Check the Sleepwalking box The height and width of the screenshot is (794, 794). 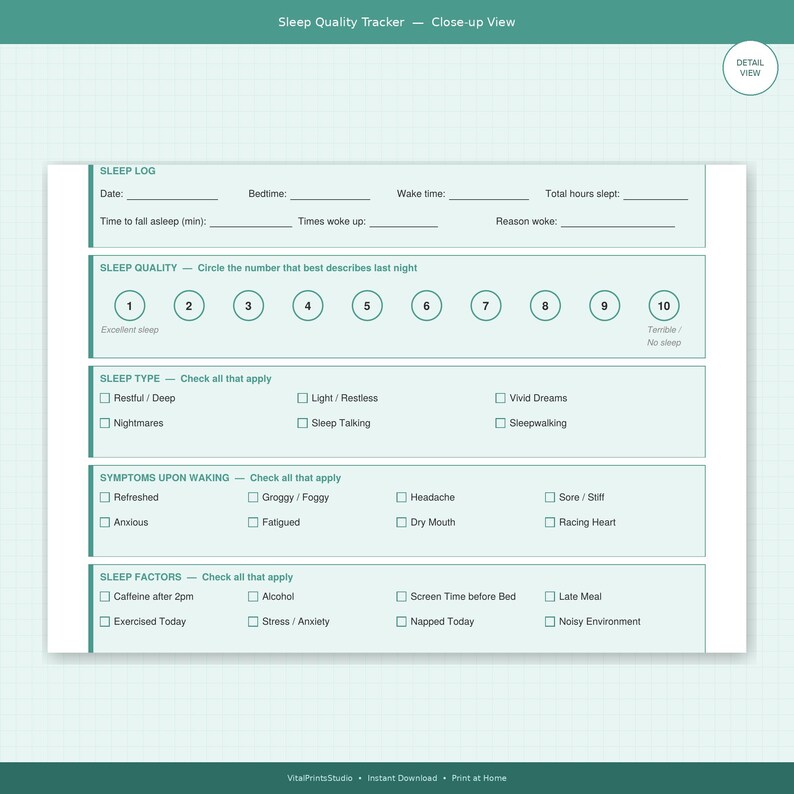pos(500,423)
